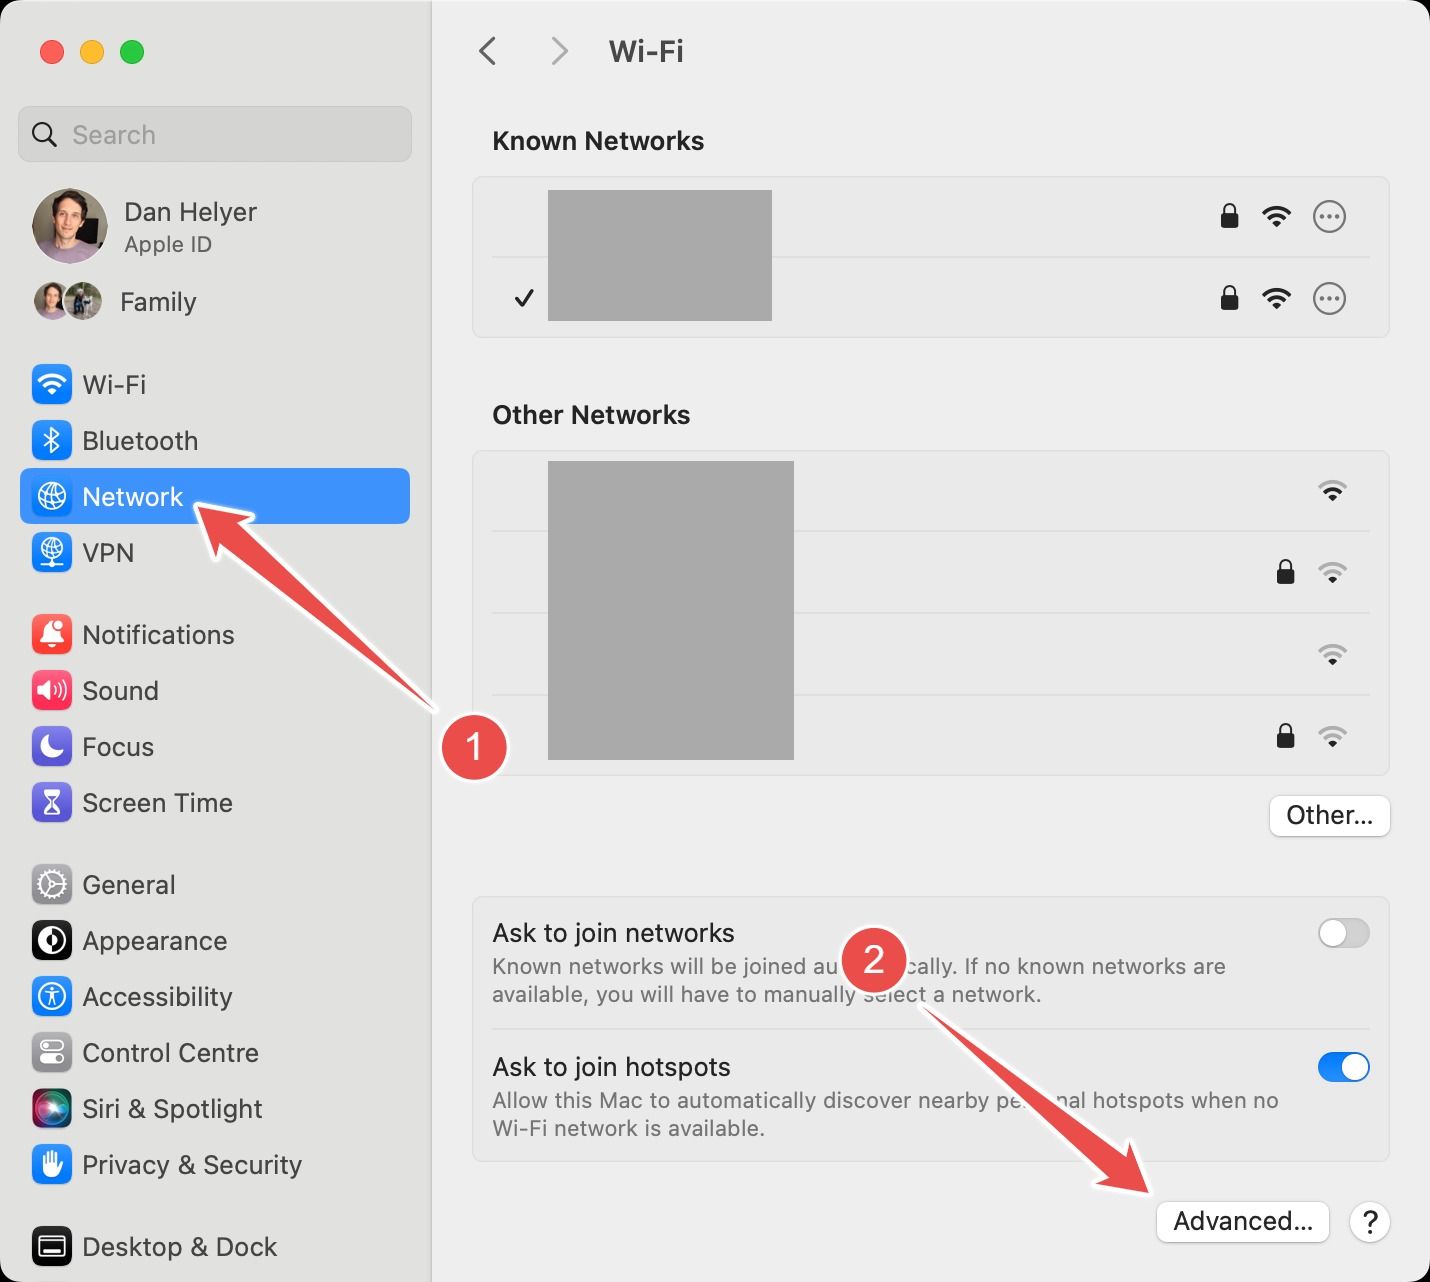Open Accessibility settings
The width and height of the screenshot is (1430, 1282).
(x=214, y=996)
